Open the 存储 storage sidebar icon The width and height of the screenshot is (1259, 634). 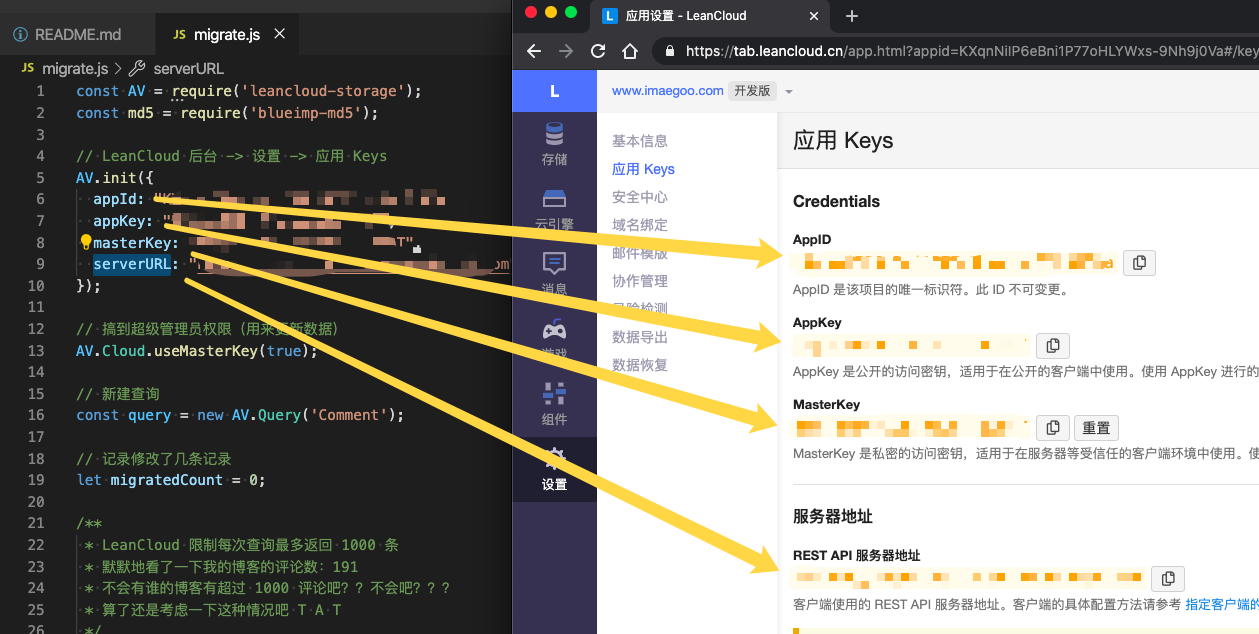(x=554, y=143)
